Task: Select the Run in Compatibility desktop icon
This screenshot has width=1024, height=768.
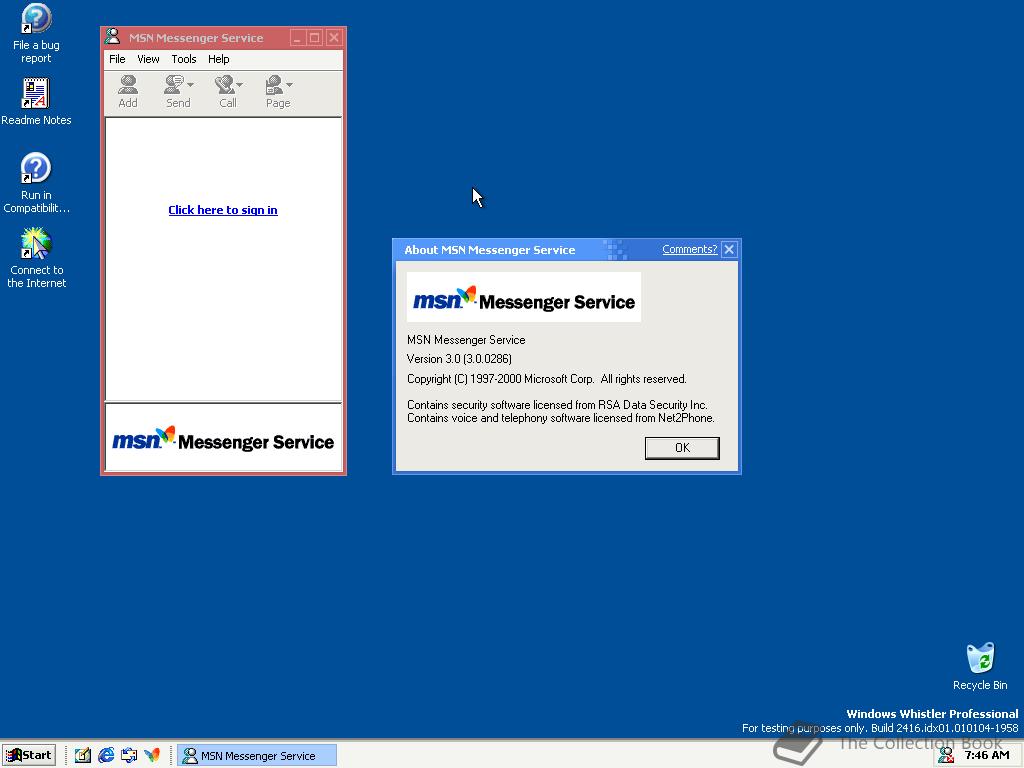Action: tap(36, 184)
